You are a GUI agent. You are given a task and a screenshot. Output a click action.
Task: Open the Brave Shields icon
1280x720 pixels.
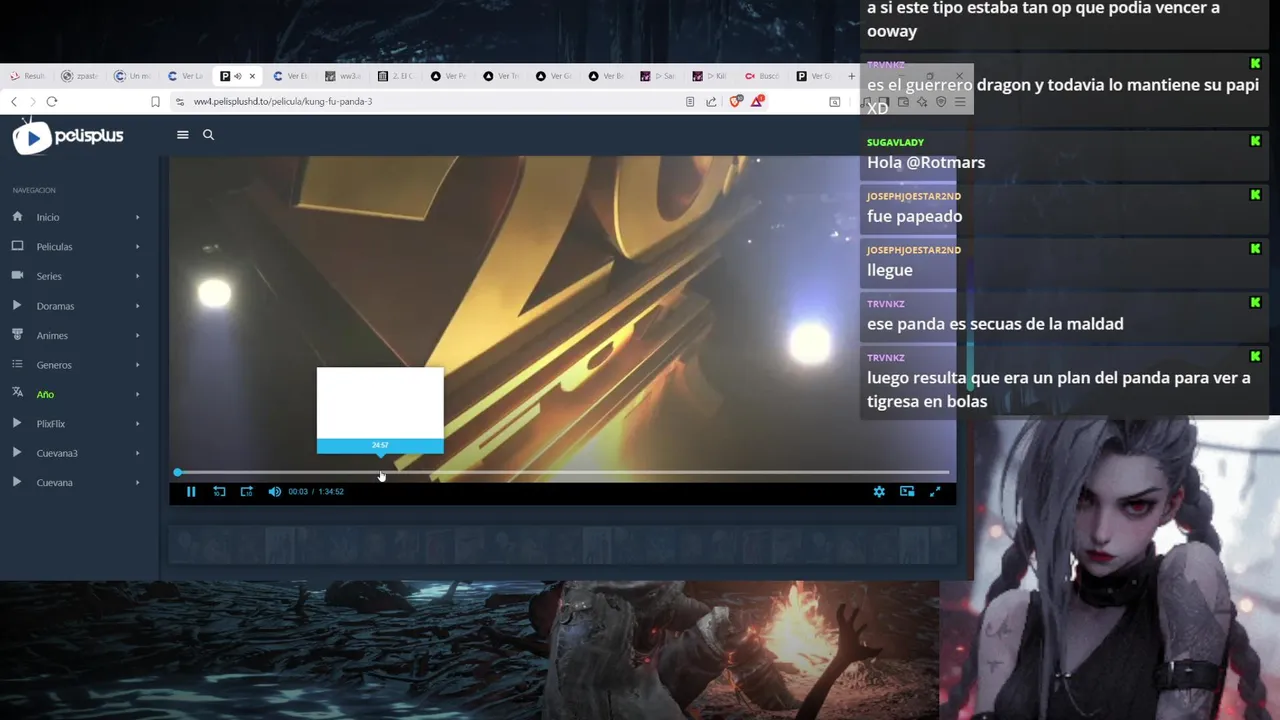(736, 101)
